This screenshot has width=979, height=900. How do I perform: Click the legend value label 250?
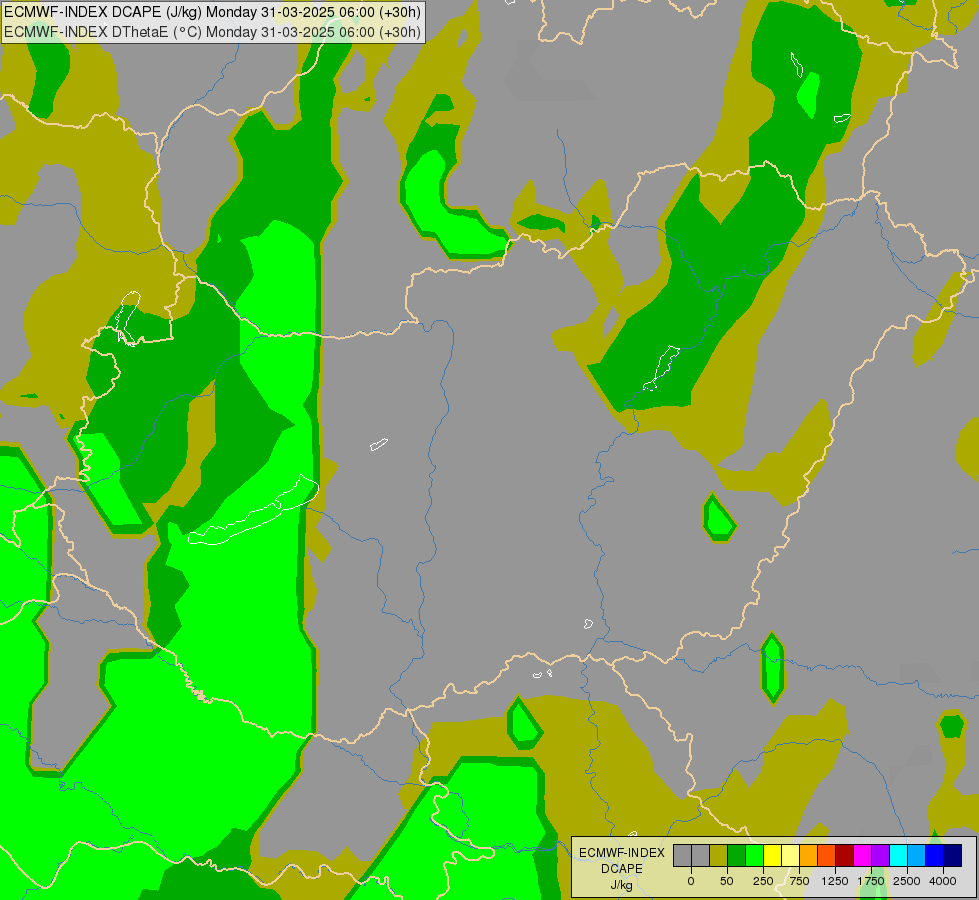pos(763,881)
